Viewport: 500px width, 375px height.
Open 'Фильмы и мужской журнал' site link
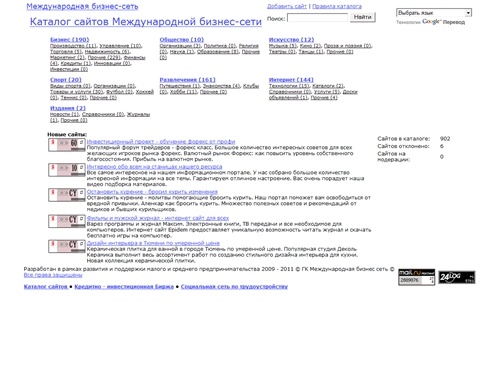pos(158,218)
